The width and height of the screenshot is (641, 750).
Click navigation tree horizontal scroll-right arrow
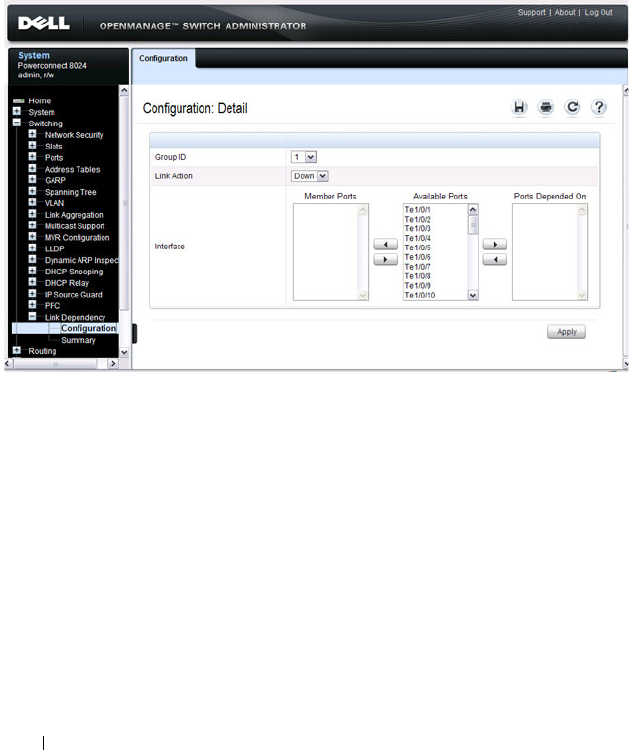113,364
